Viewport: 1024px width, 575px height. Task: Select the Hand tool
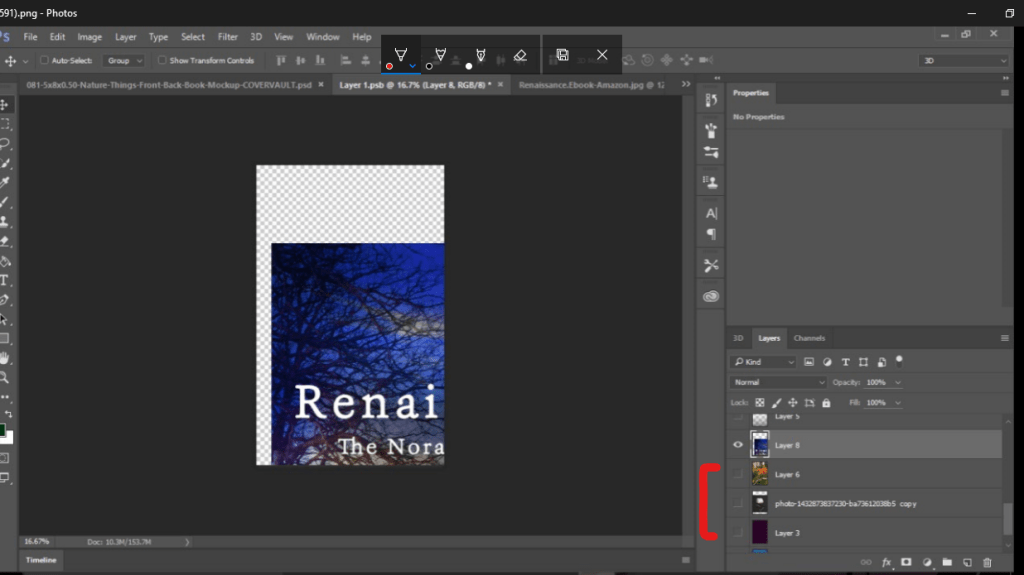pyautogui.click(x=5, y=358)
